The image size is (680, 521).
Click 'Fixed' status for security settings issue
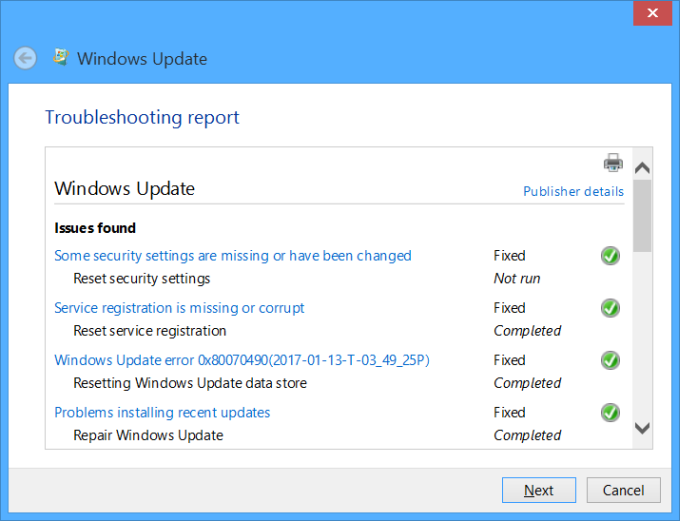pos(510,256)
